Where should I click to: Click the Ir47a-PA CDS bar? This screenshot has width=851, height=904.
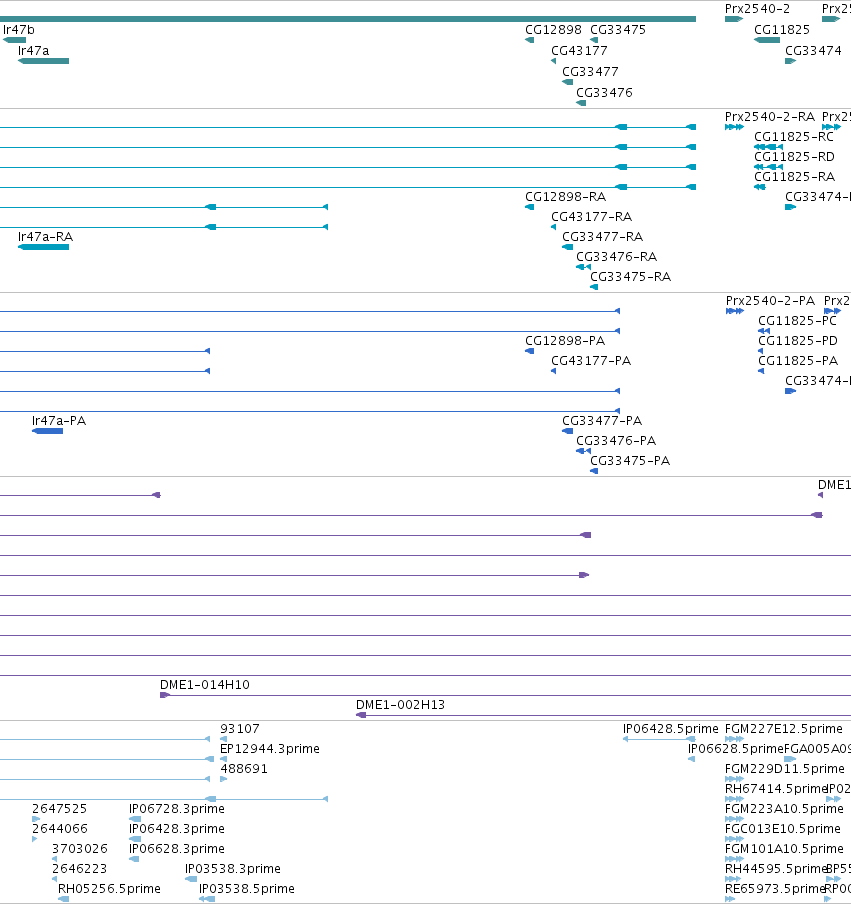(47, 431)
